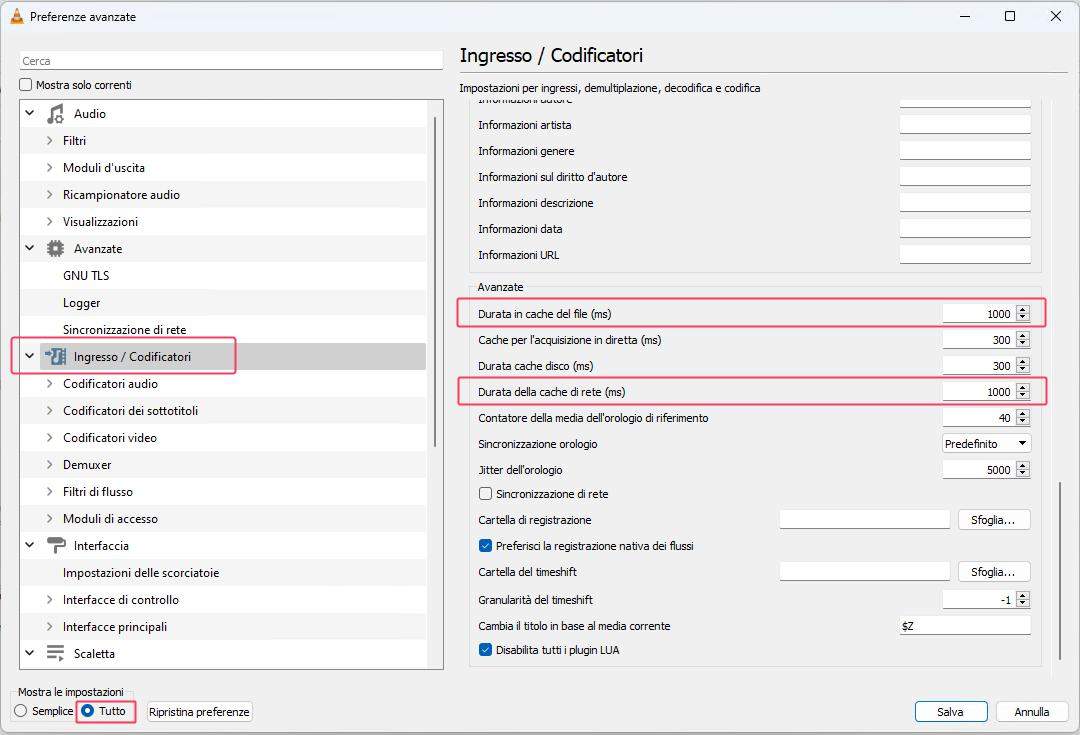
Task: Click the Cerca search field
Action: tap(231, 61)
